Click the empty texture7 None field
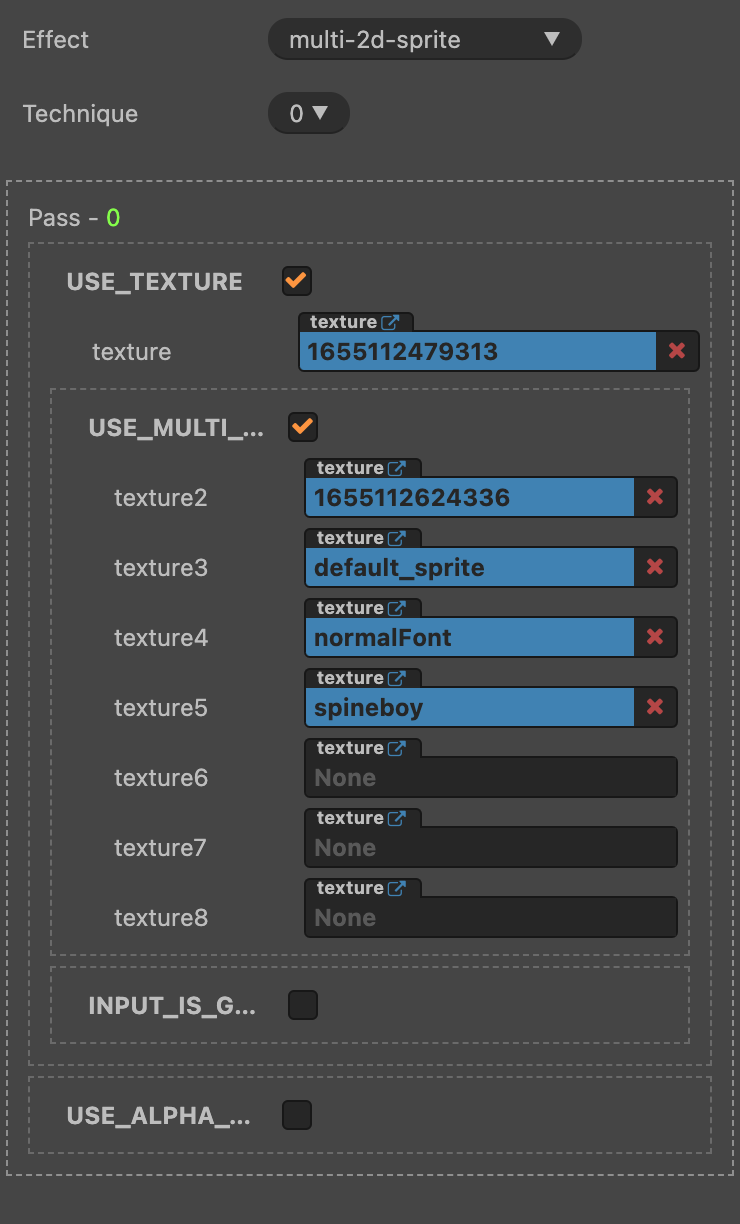This screenshot has width=740, height=1224. (491, 847)
